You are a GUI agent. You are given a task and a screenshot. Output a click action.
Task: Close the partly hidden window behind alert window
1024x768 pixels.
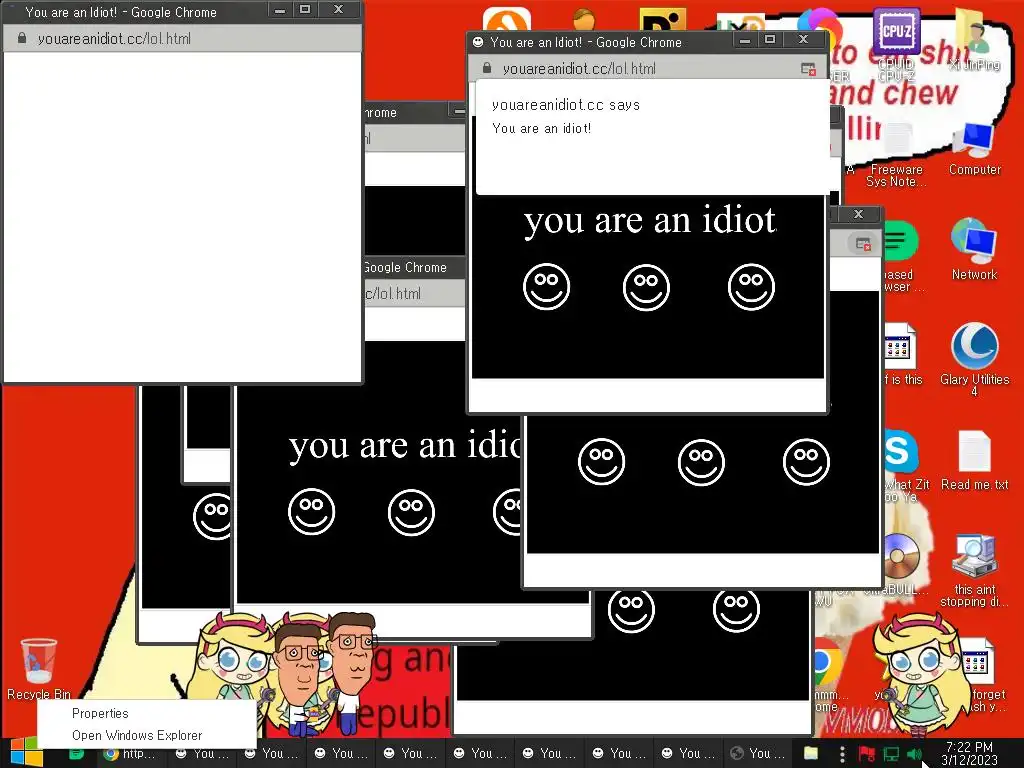[858, 214]
